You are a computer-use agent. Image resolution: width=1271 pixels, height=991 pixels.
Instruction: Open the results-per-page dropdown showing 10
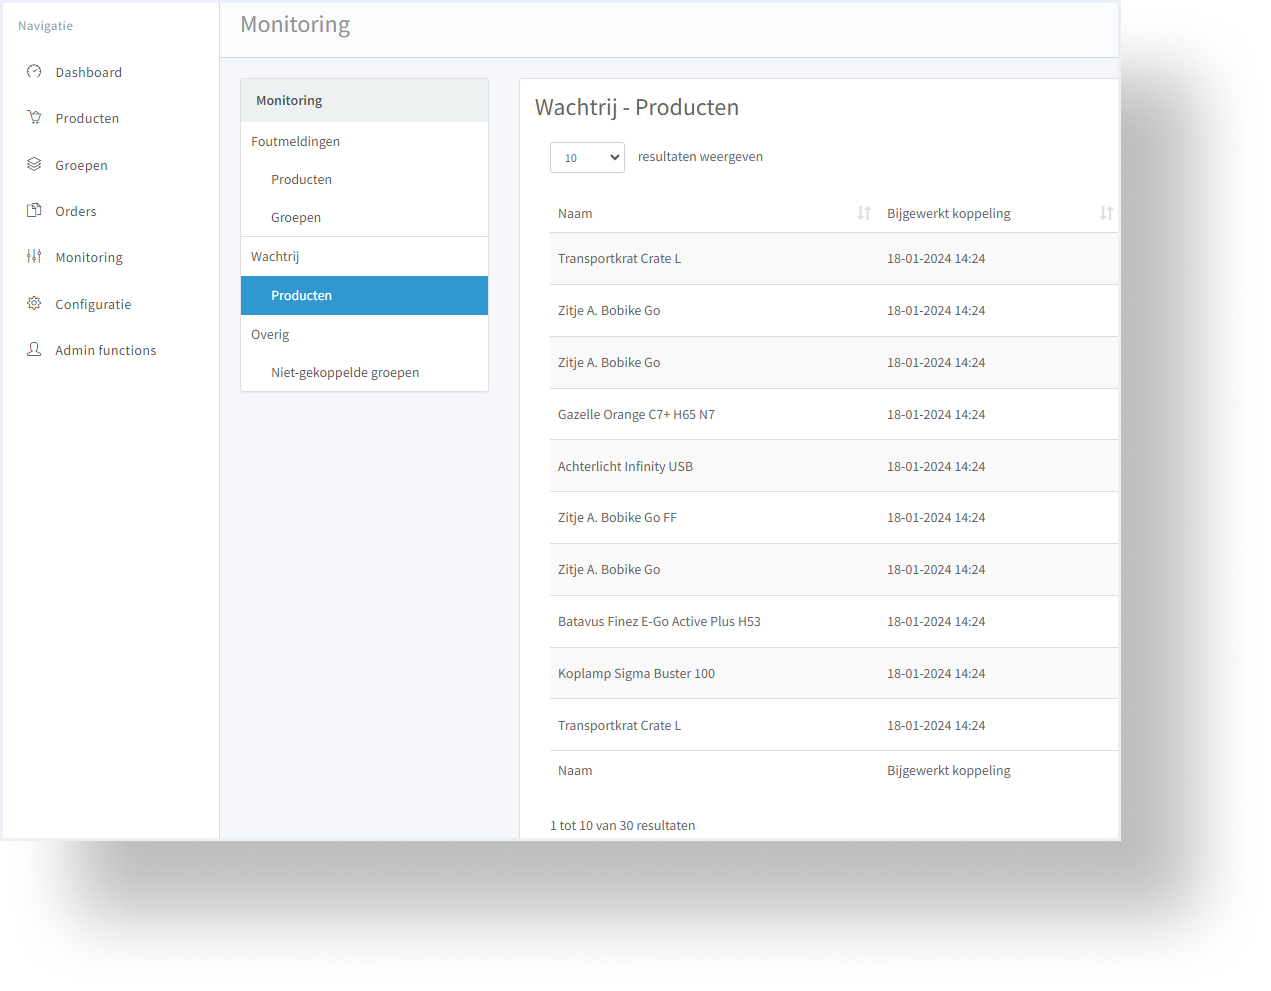587,157
